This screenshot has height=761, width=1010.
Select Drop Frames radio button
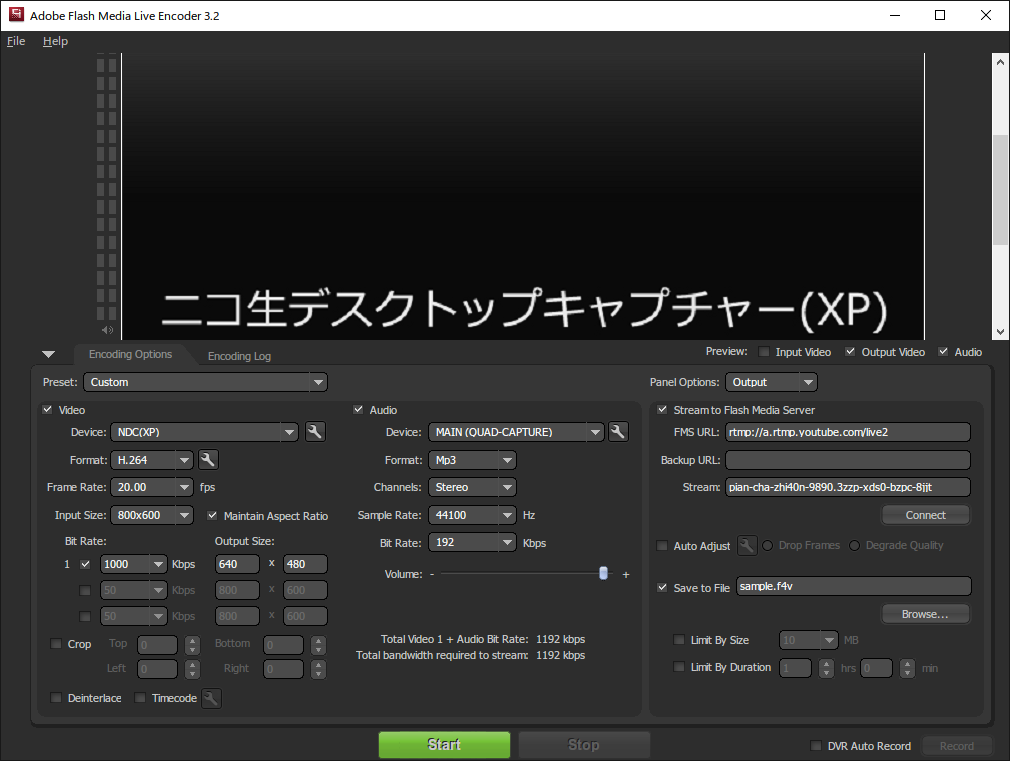tap(767, 545)
